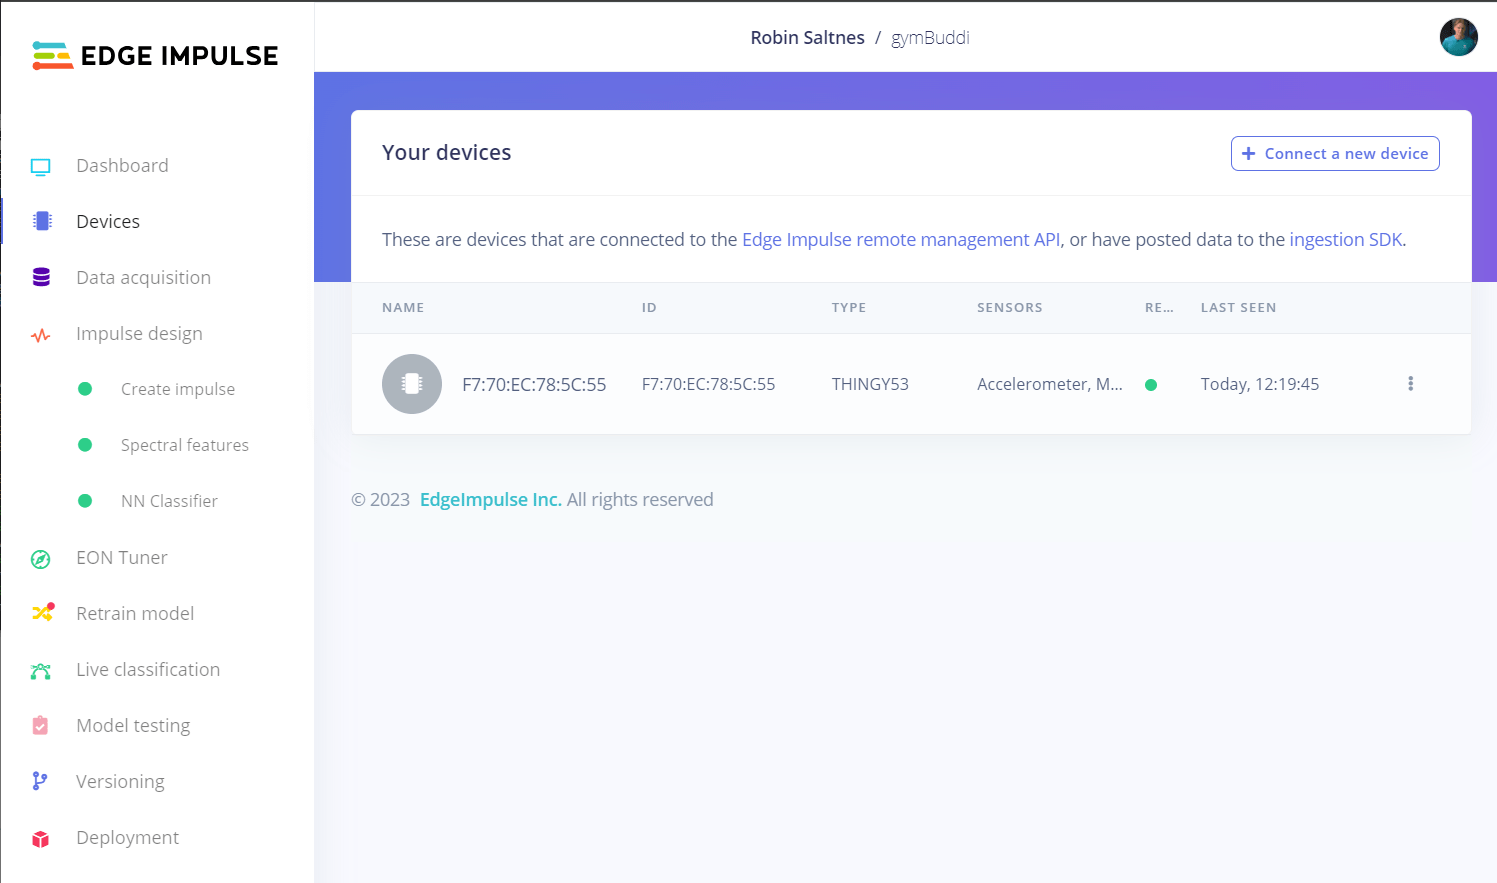Select Spectral features in the sidebar
1497x883 pixels.
[x=184, y=445]
